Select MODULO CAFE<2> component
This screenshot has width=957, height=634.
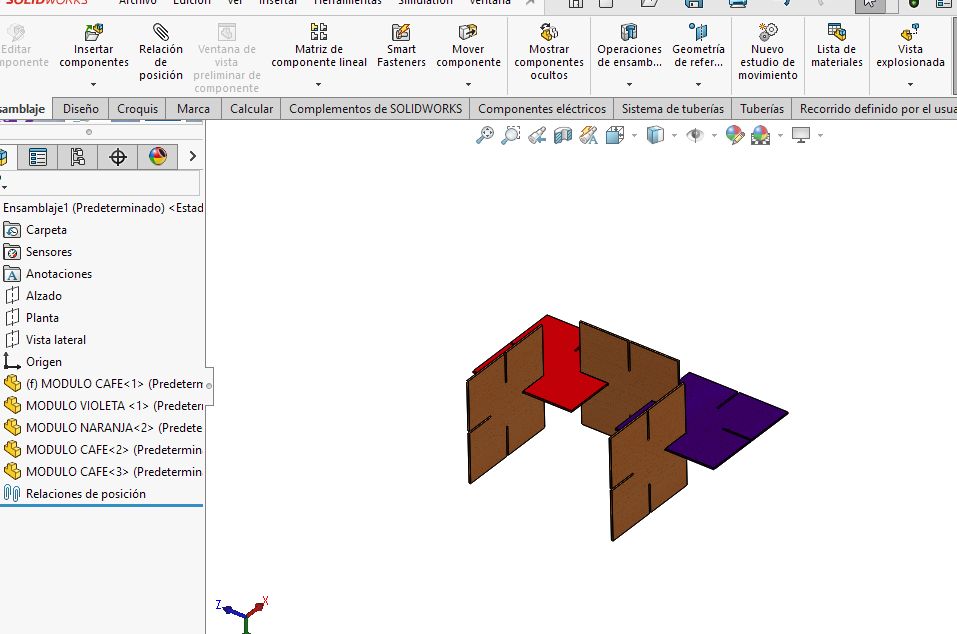point(103,450)
